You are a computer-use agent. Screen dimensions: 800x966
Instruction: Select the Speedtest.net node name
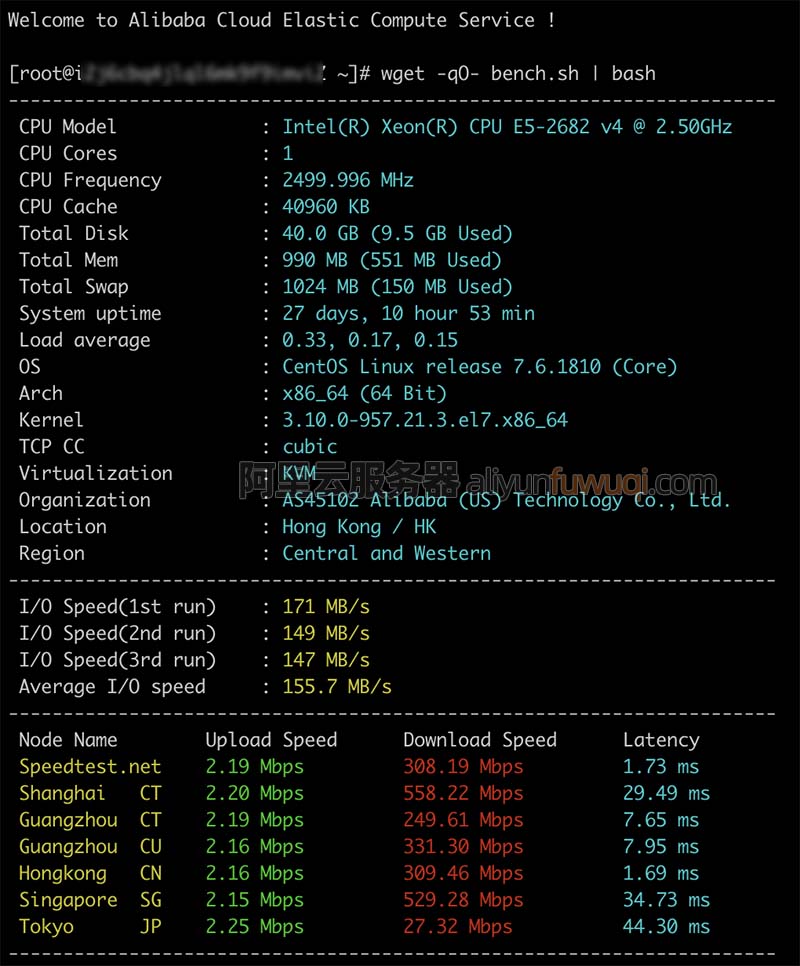click(x=90, y=766)
